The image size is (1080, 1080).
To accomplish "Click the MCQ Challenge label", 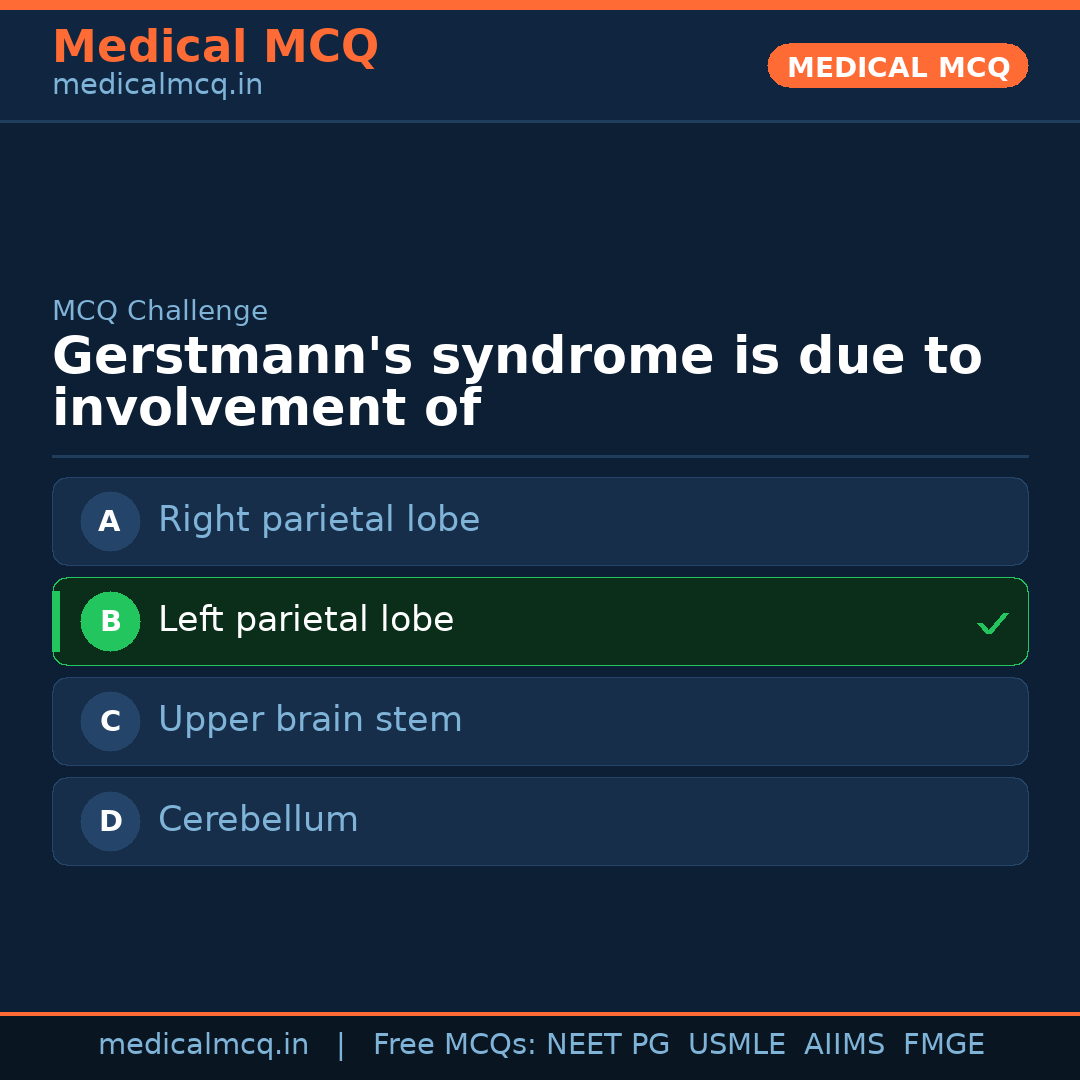I will coord(160,311).
